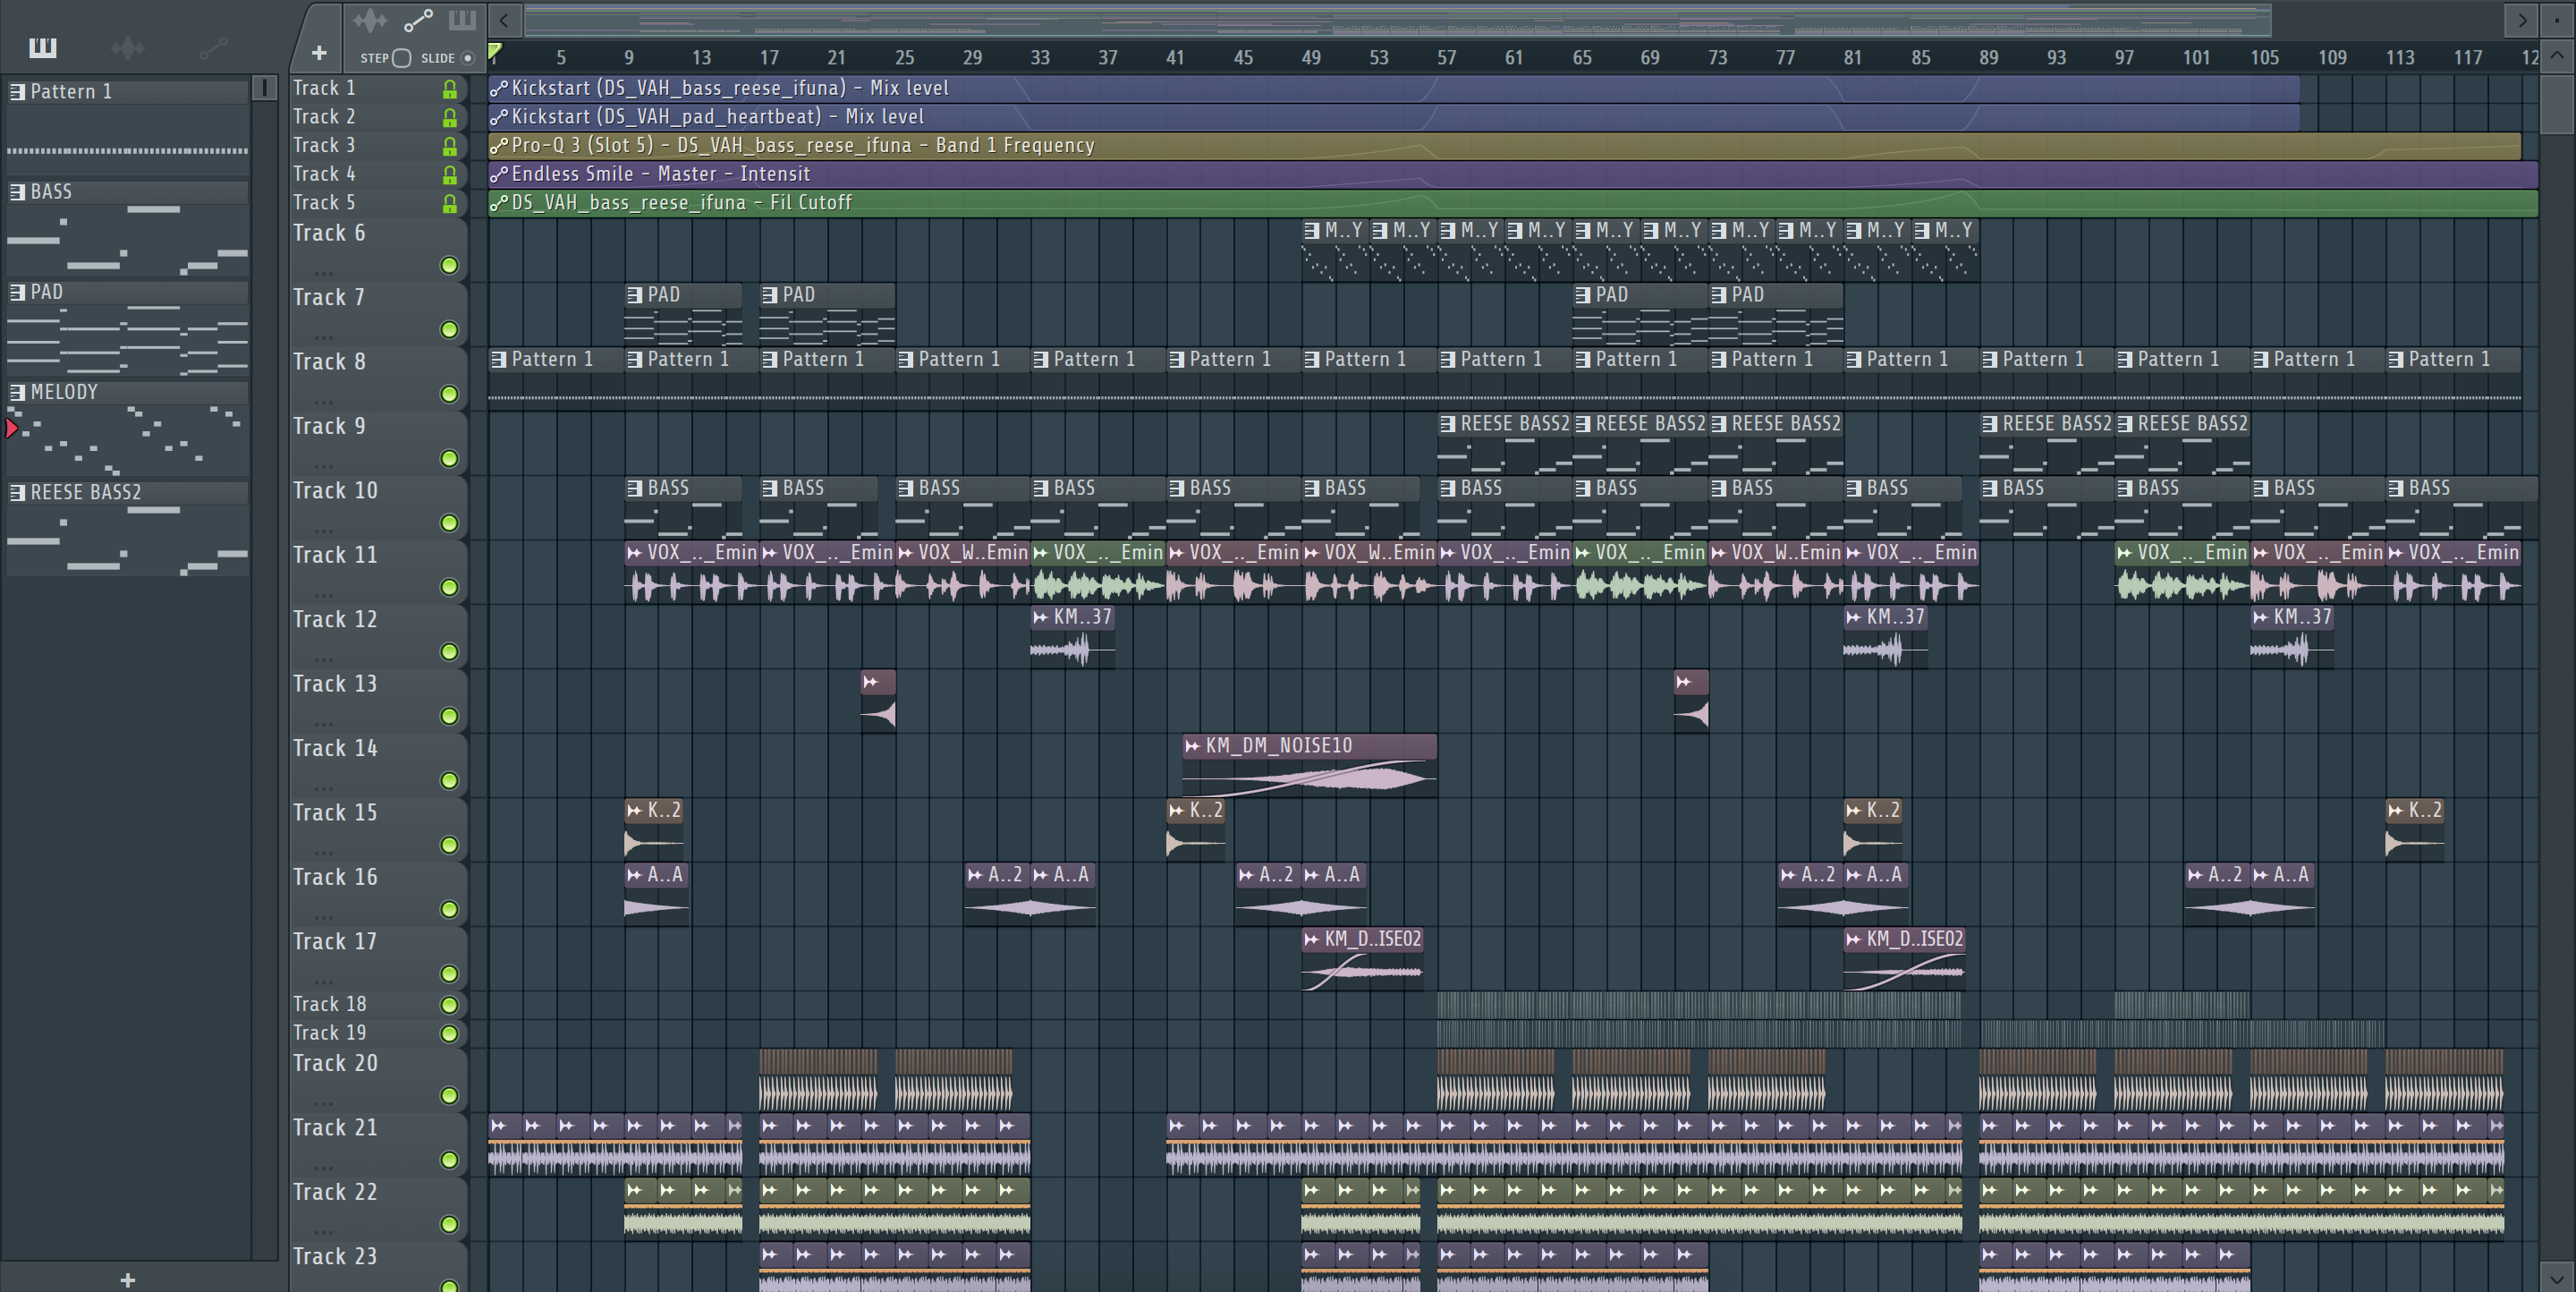Toggle the lock on Track 4
The image size is (2576, 1292).
pyautogui.click(x=450, y=175)
